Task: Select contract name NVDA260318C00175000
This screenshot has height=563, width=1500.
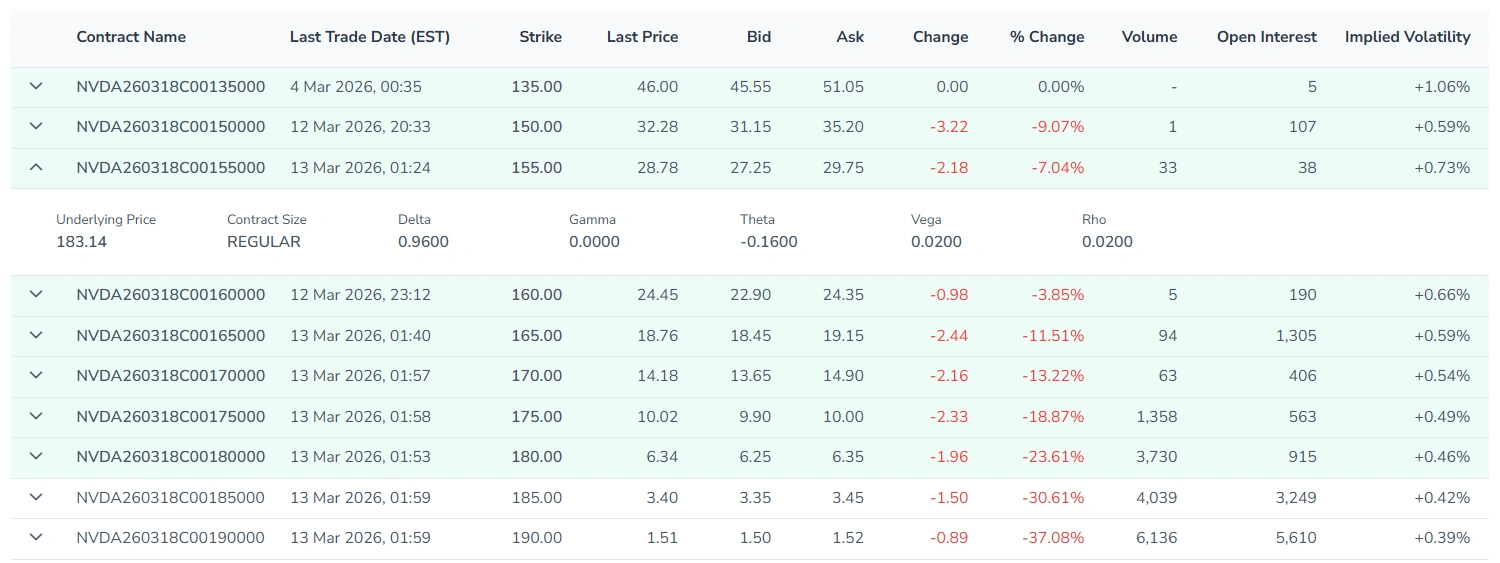Action: click(x=171, y=417)
